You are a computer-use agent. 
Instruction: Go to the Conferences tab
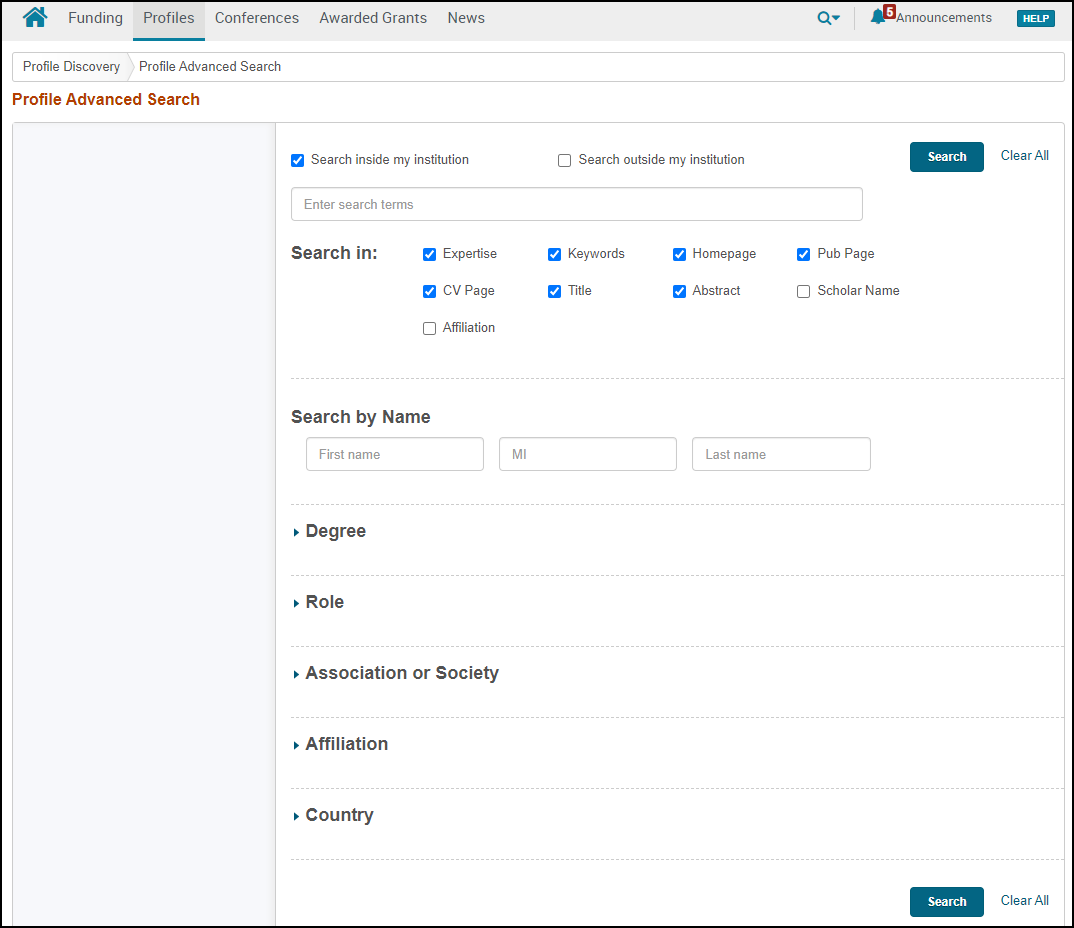(257, 18)
